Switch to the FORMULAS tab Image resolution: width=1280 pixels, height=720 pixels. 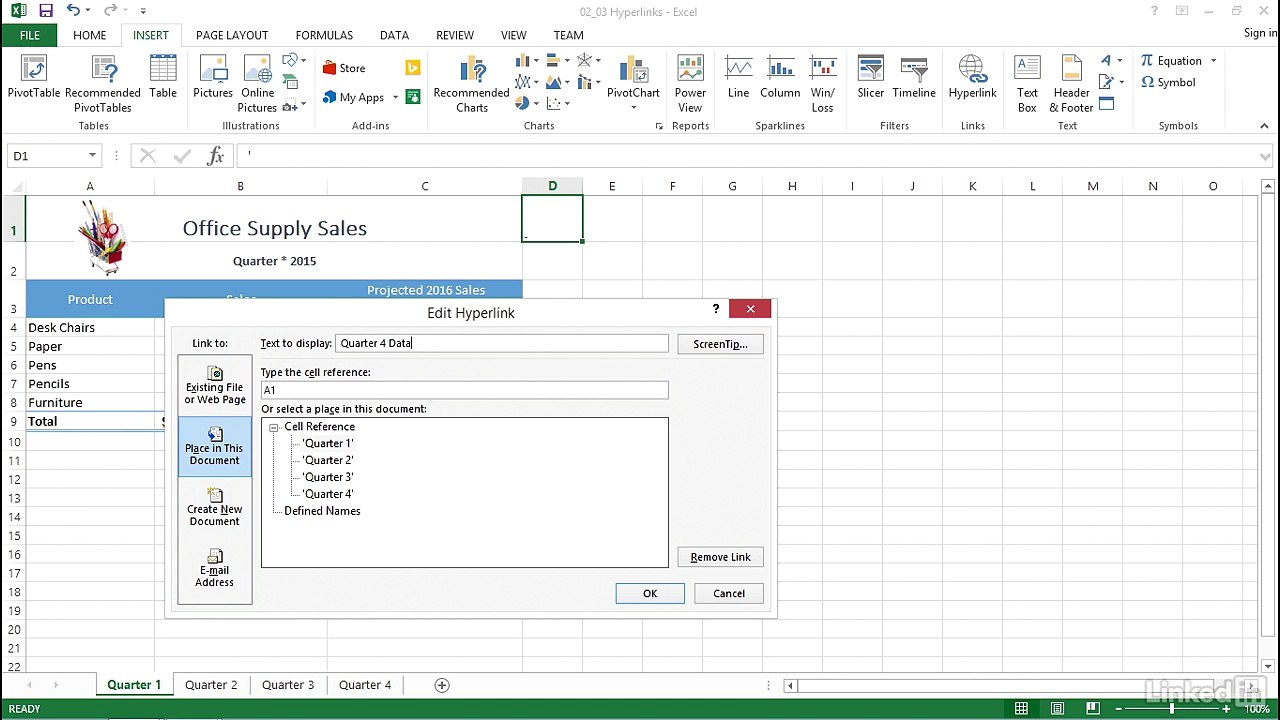tap(324, 35)
